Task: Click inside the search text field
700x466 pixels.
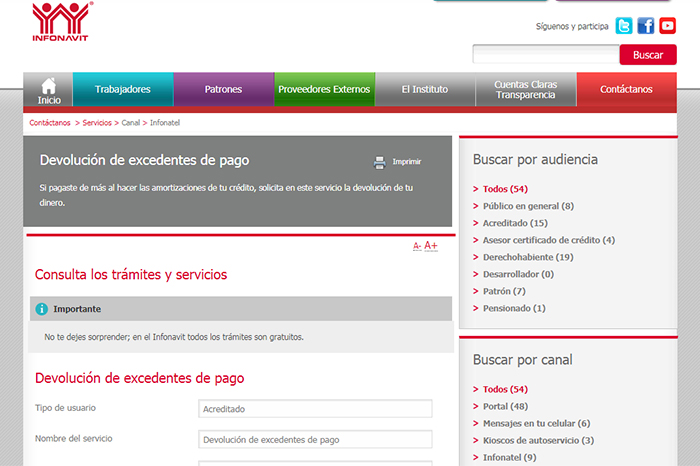Action: [545, 55]
